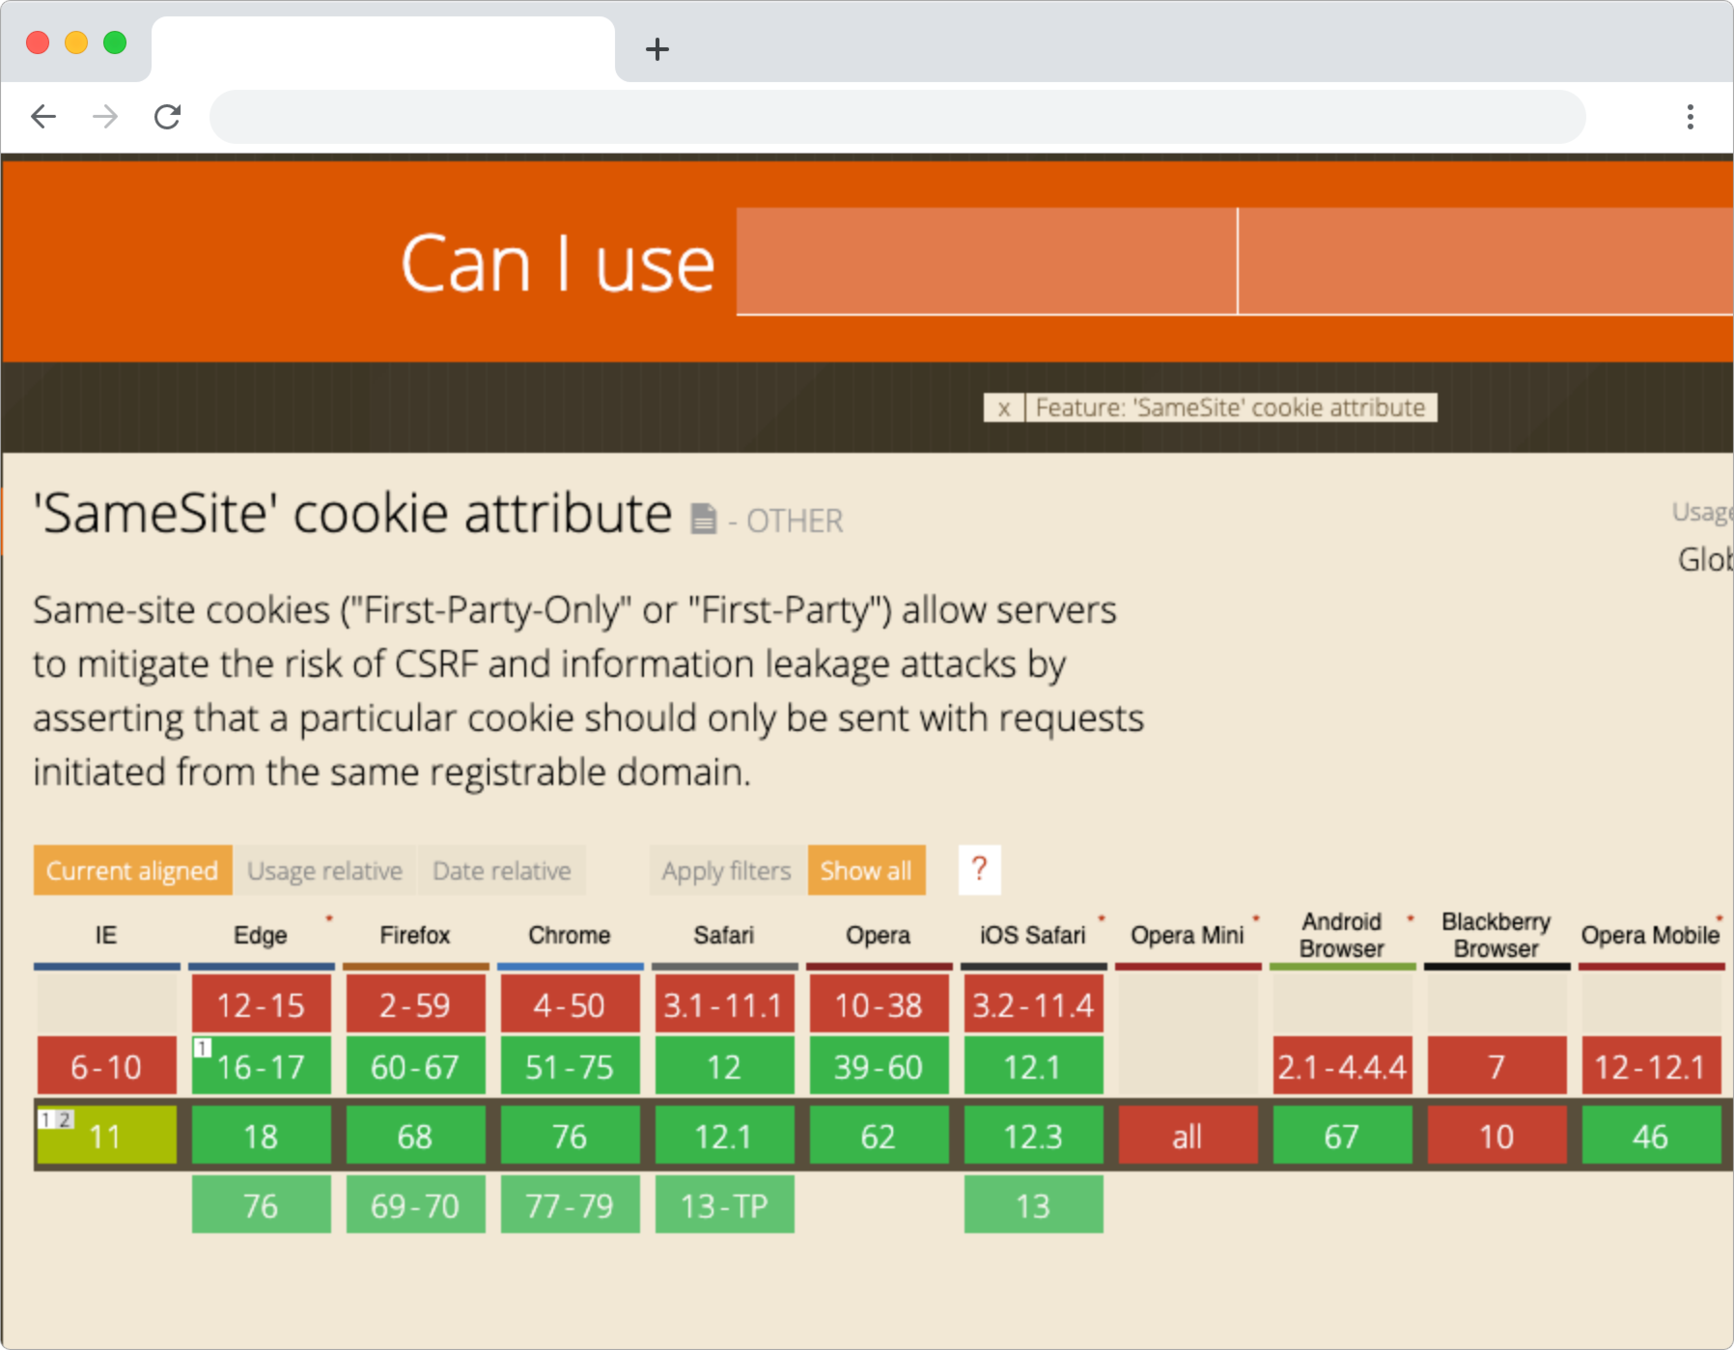Open the question mark help button
This screenshot has height=1350, width=1734.
[x=979, y=870]
